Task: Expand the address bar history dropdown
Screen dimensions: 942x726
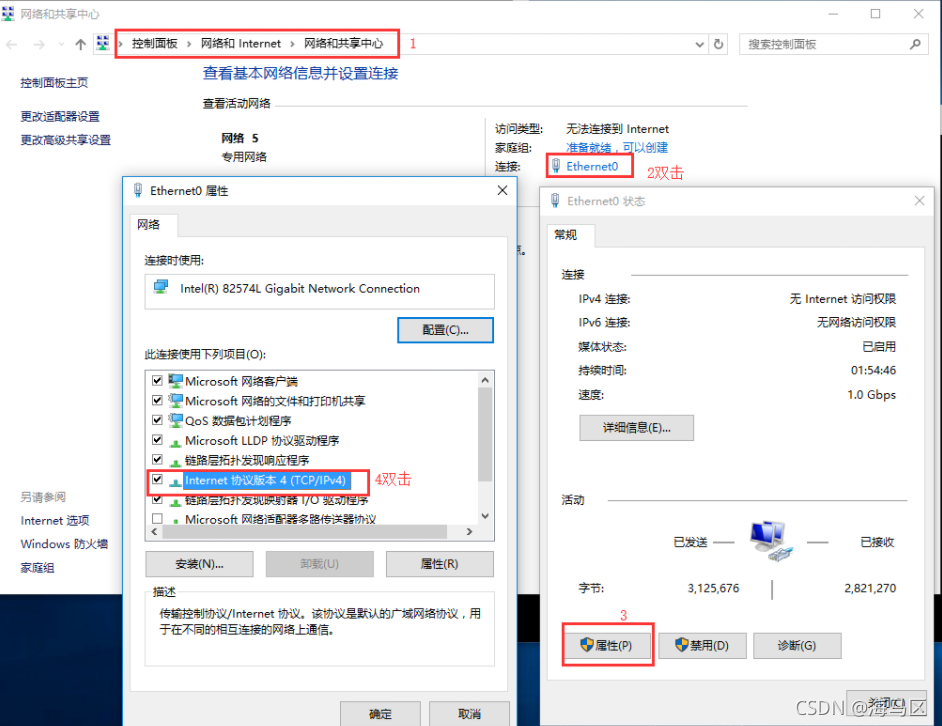Action: [699, 44]
